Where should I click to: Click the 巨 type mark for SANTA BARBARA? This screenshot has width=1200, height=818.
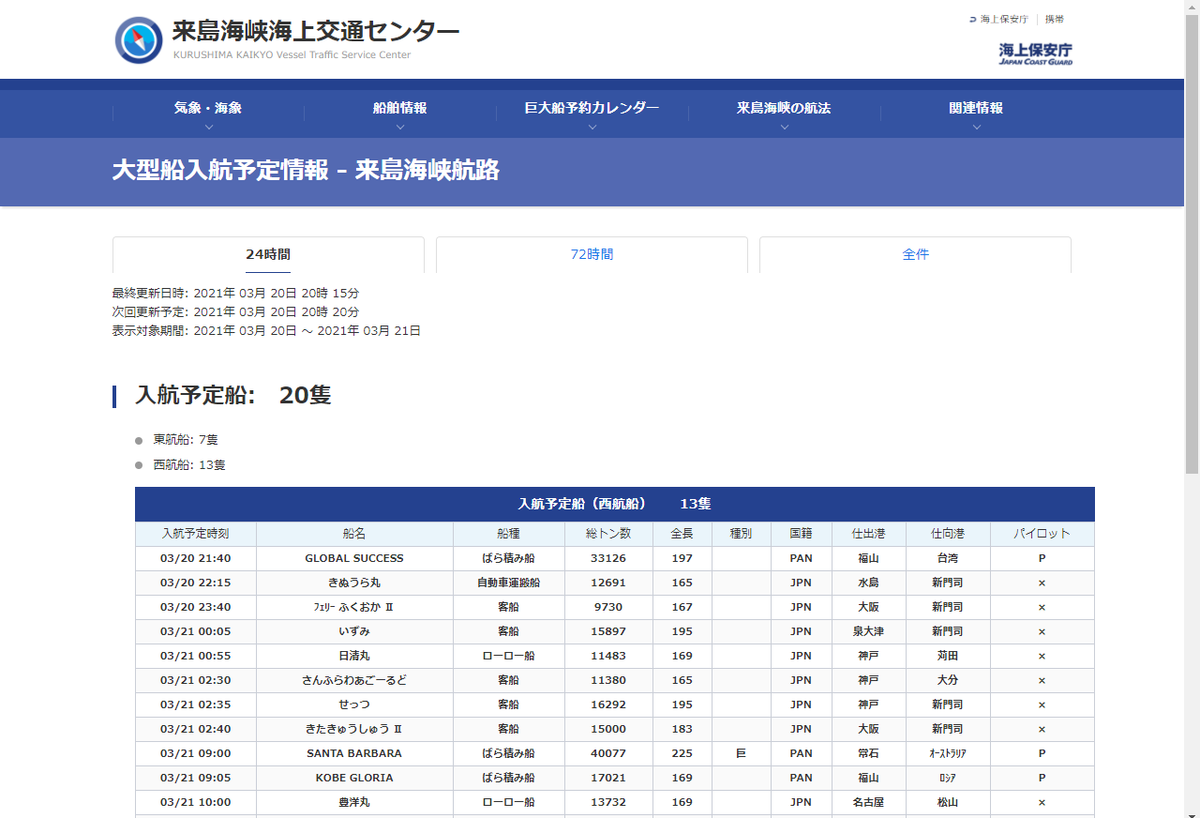coord(742,753)
